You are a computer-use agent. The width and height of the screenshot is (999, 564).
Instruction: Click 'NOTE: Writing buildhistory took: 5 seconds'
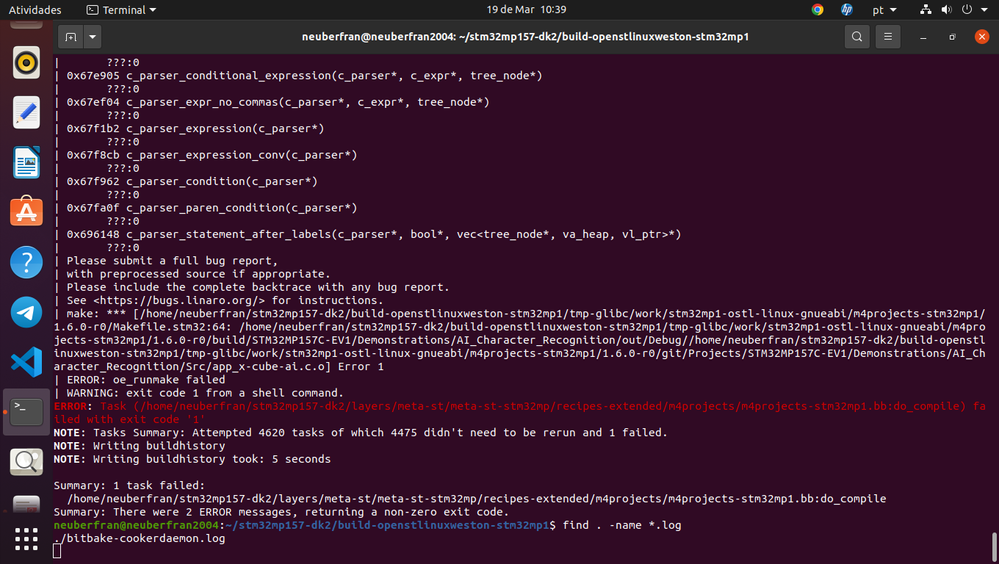(192, 459)
